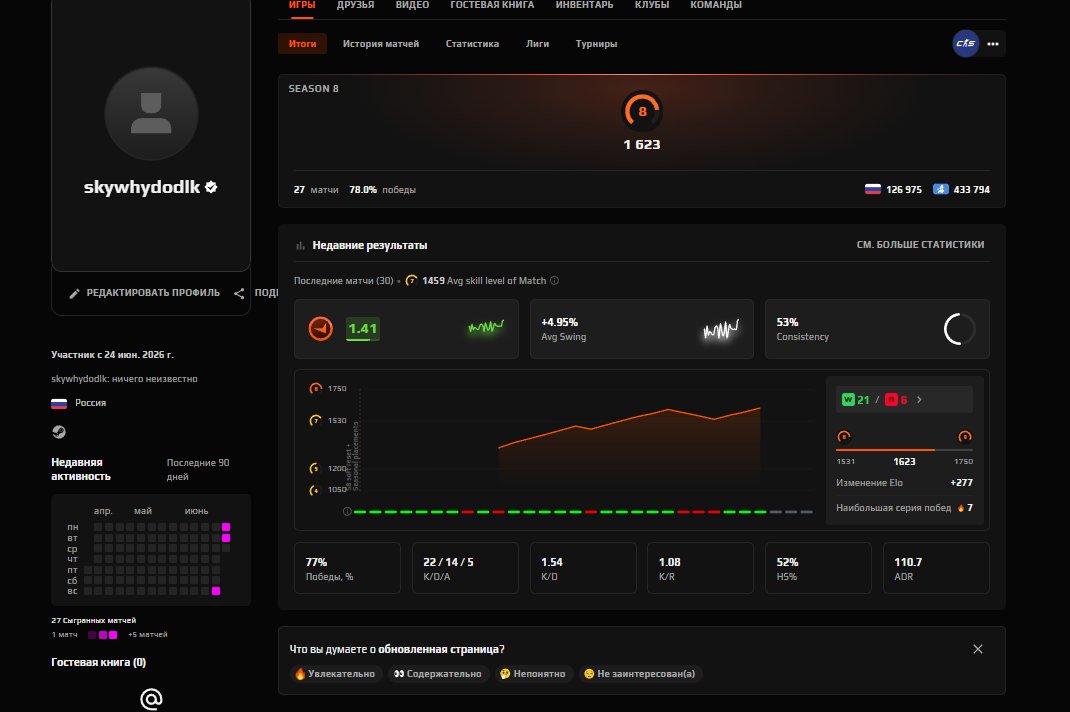Click the bar chart icon by Недавние результаты
Screen dimensions: 1070x712
pos(300,245)
